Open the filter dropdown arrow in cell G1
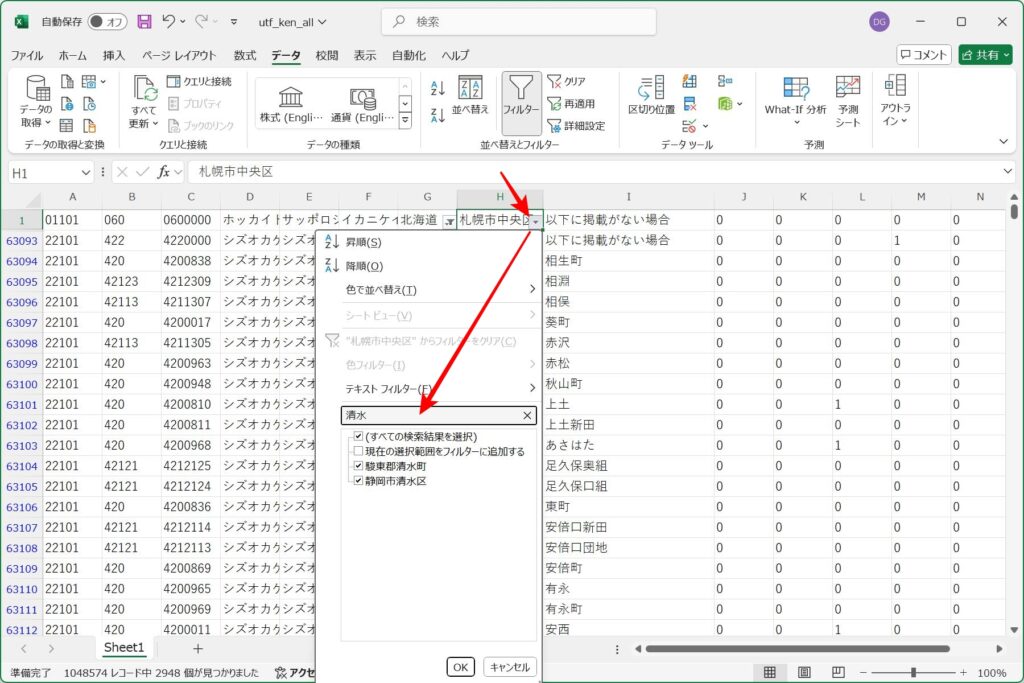Screen dimensions: 1024x683 click(449, 222)
